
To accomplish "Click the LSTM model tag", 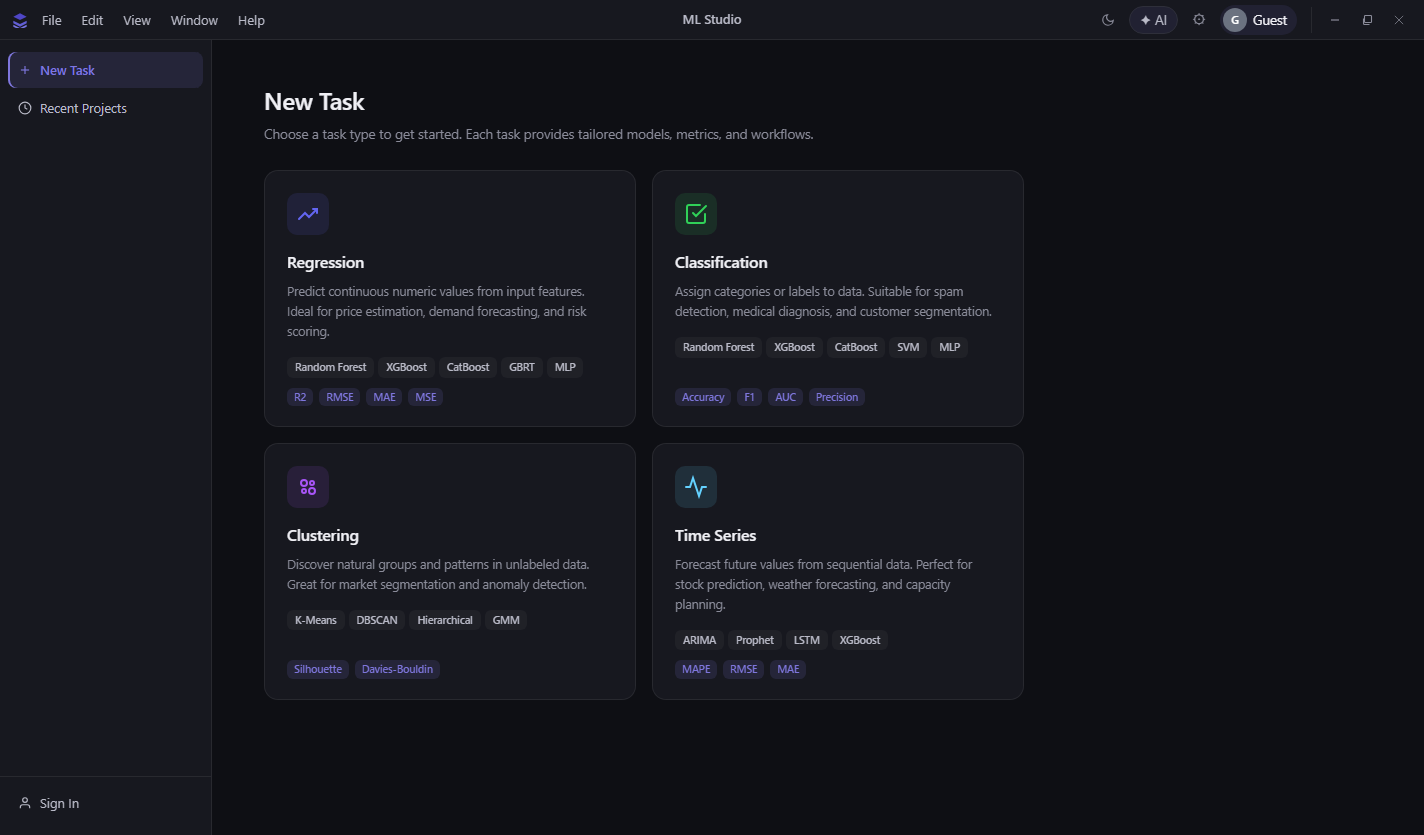I will click(x=807, y=640).
